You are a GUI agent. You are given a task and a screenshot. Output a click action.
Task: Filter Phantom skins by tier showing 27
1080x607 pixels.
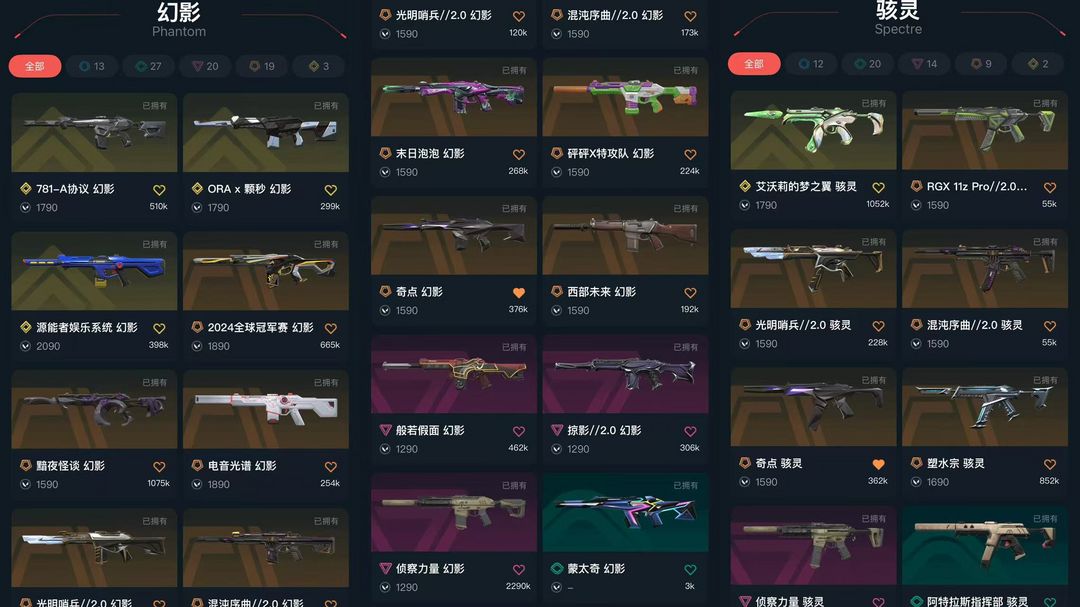149,66
